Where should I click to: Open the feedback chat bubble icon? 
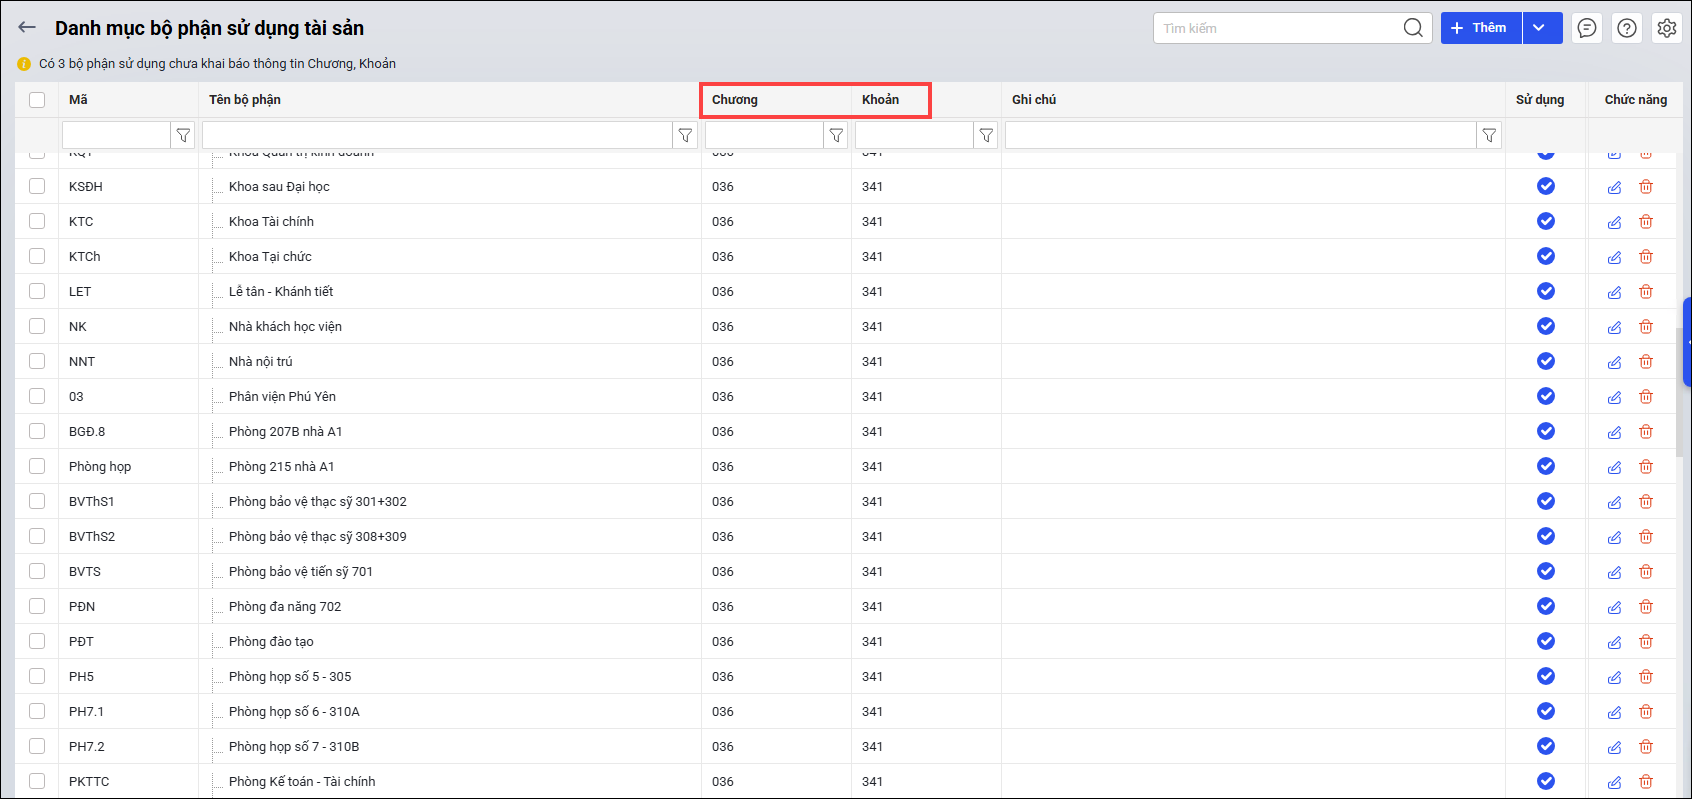tap(1587, 28)
